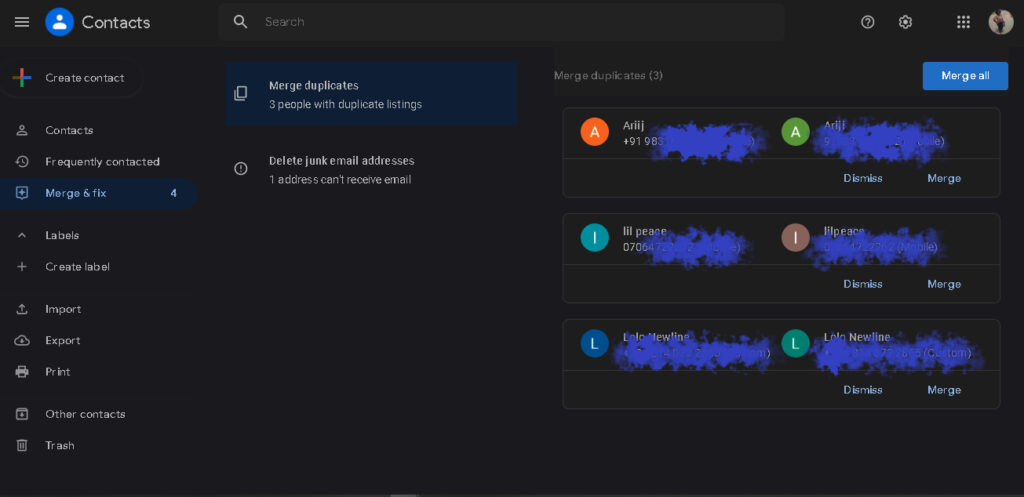
Task: Open the settings gear icon
Action: pos(905,22)
